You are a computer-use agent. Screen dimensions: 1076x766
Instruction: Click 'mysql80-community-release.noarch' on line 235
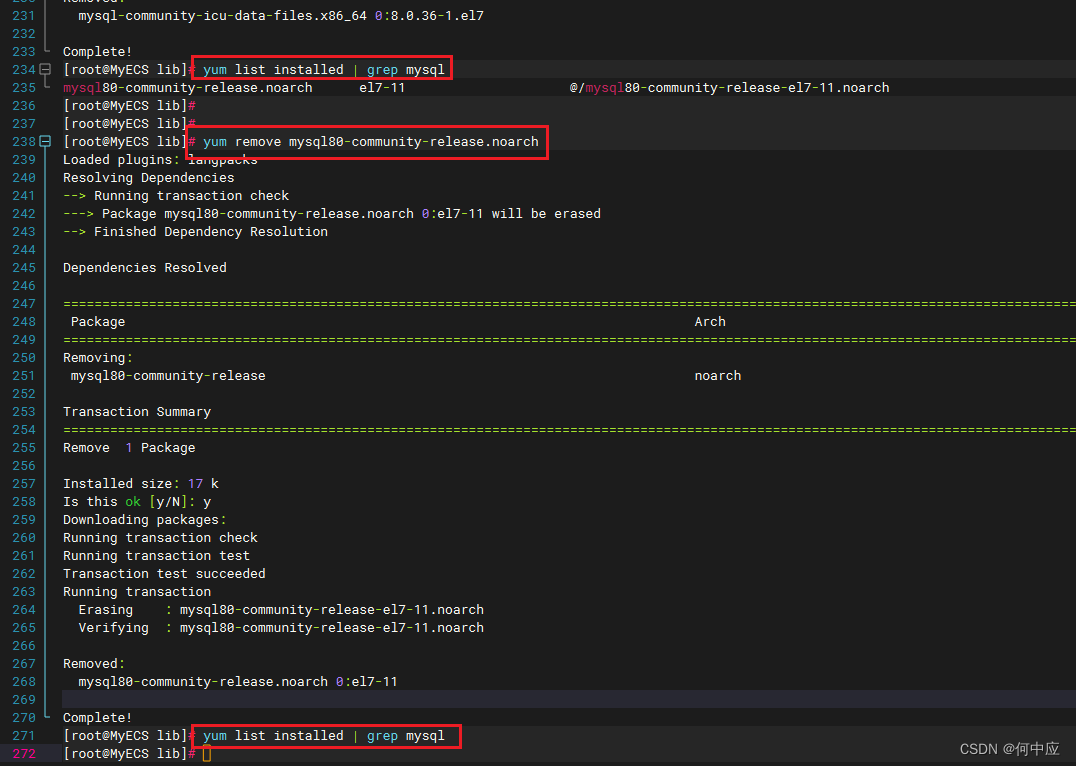pos(187,88)
